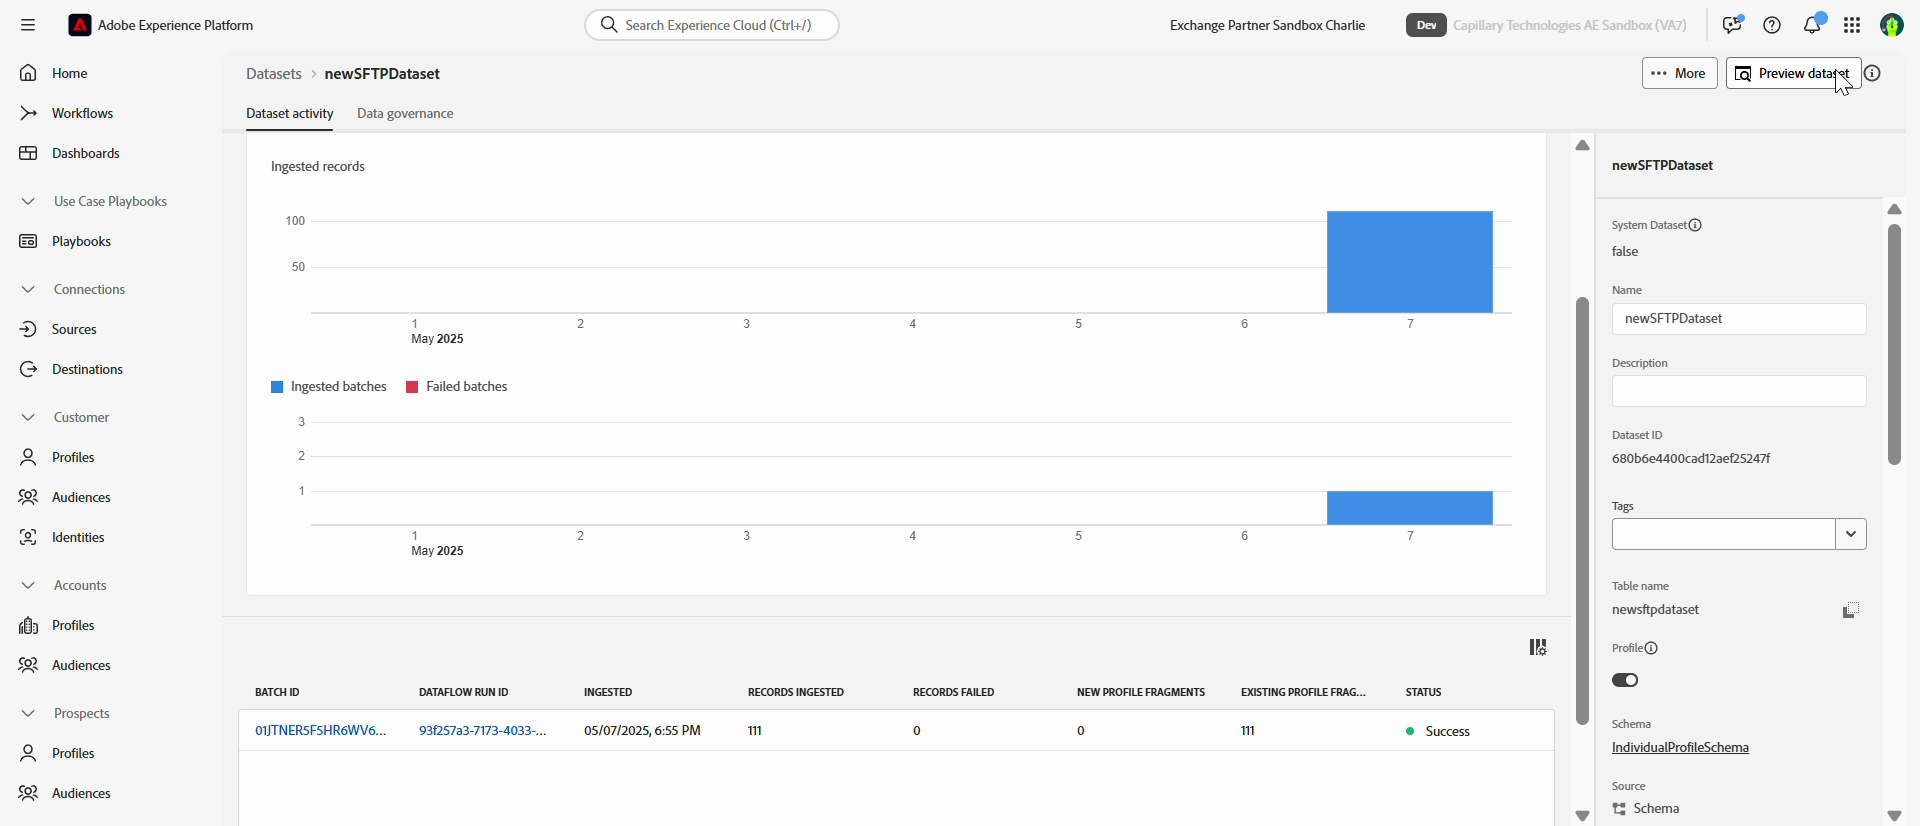Click the Exchange Partner Sandbox Charlie org name
1920x826 pixels.
[x=1267, y=25]
